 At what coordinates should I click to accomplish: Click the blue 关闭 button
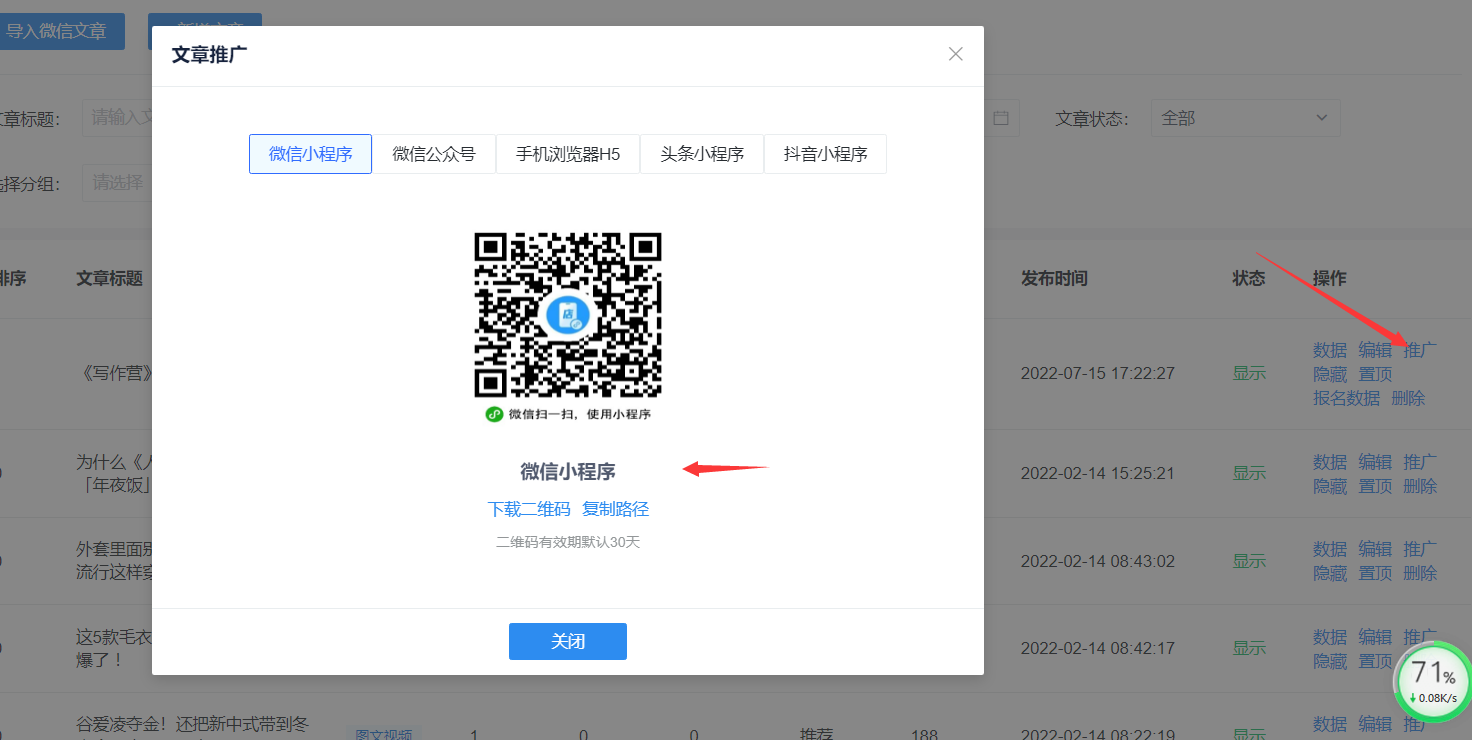[568, 641]
